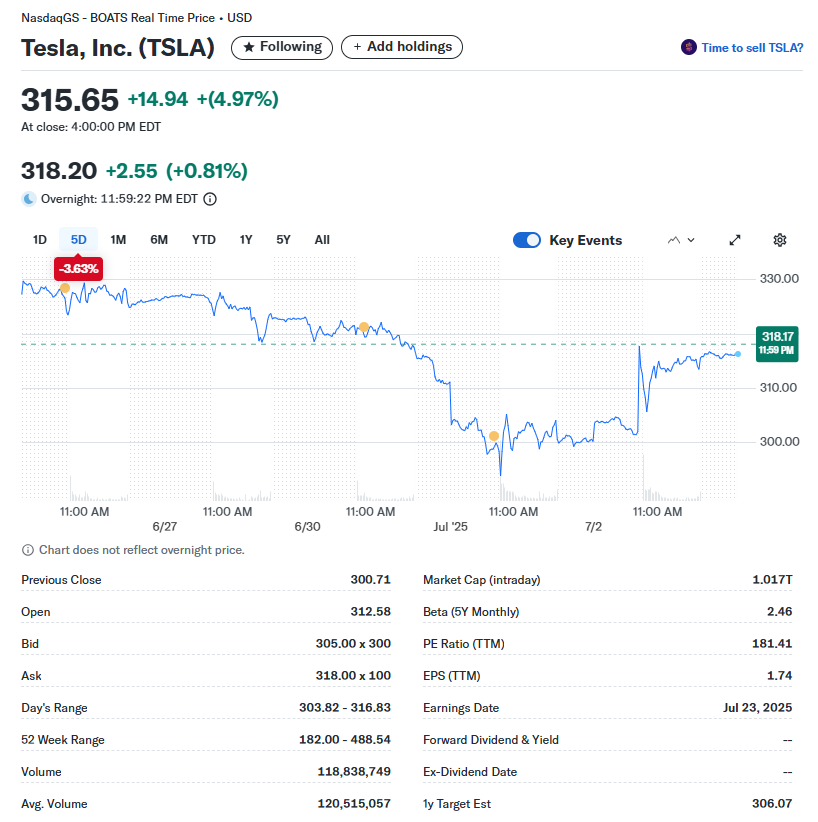The height and width of the screenshot is (822, 818).
Task: Click the closing price 315.65
Action: pos(70,100)
